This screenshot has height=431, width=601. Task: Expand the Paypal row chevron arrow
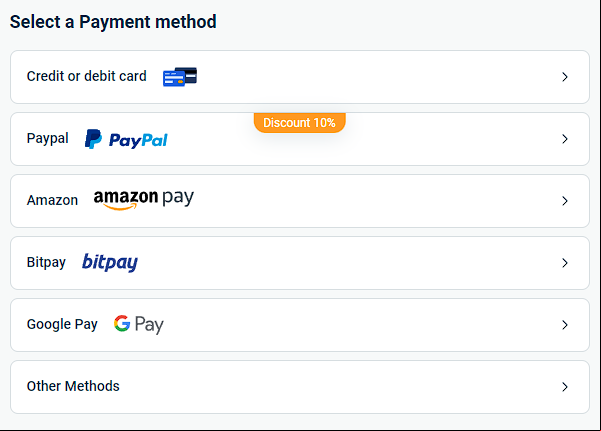[x=565, y=139]
